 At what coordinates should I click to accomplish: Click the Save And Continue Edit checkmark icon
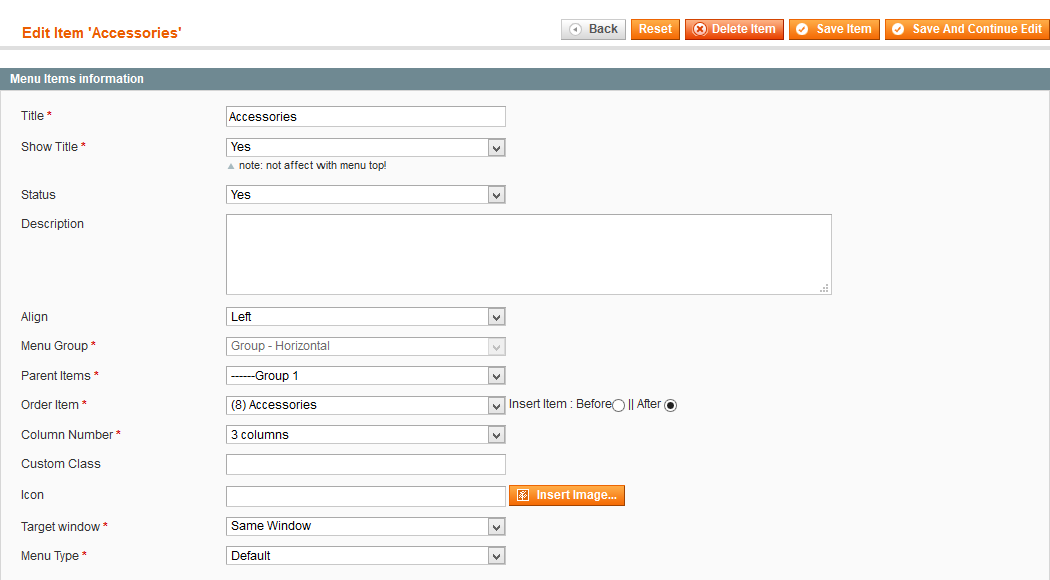pos(898,29)
